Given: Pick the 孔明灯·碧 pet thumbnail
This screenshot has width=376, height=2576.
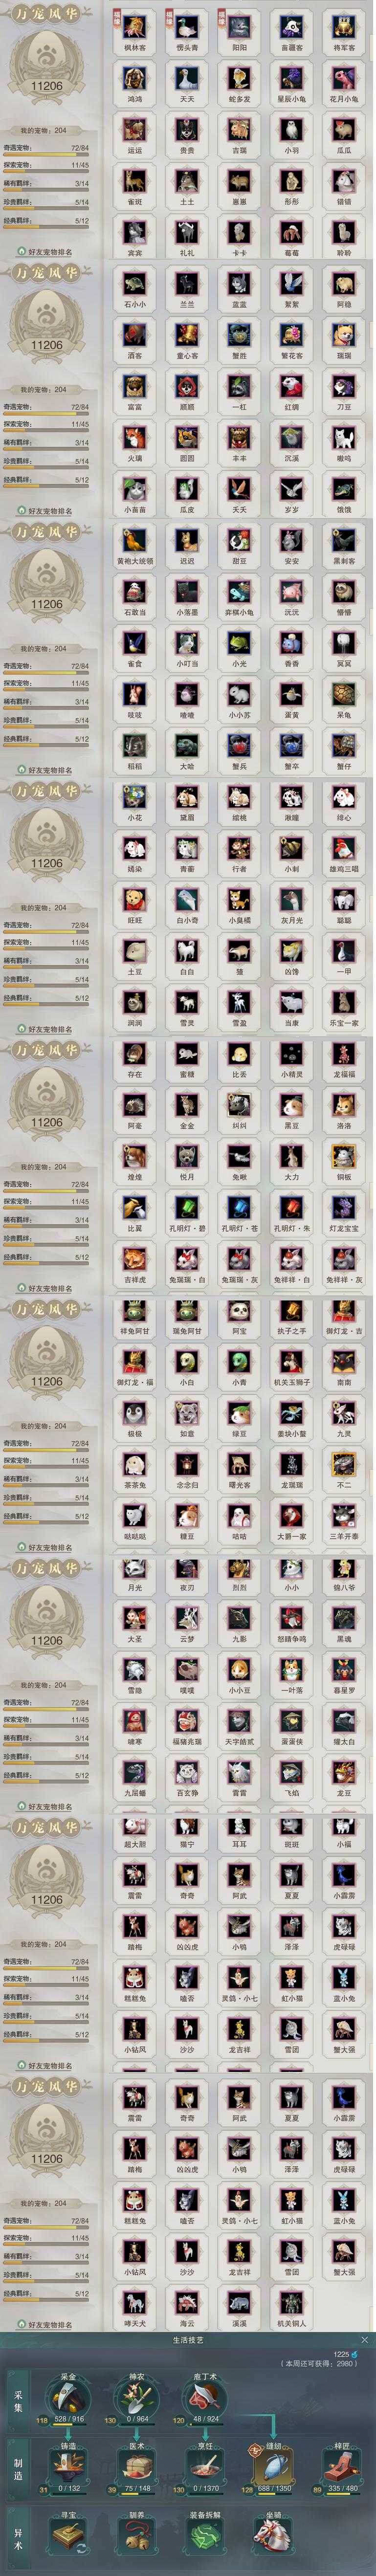Looking at the screenshot, I should click(186, 1207).
